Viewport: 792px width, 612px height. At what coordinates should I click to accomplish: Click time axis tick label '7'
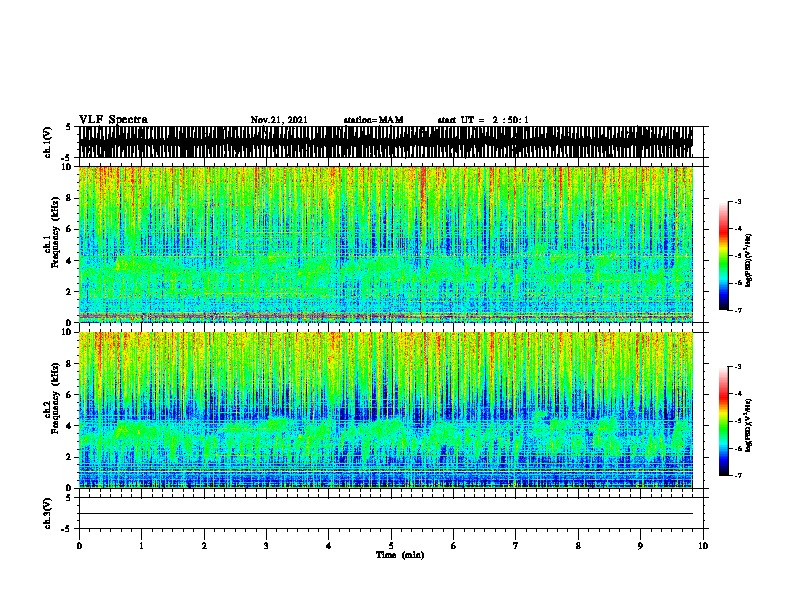point(516,545)
